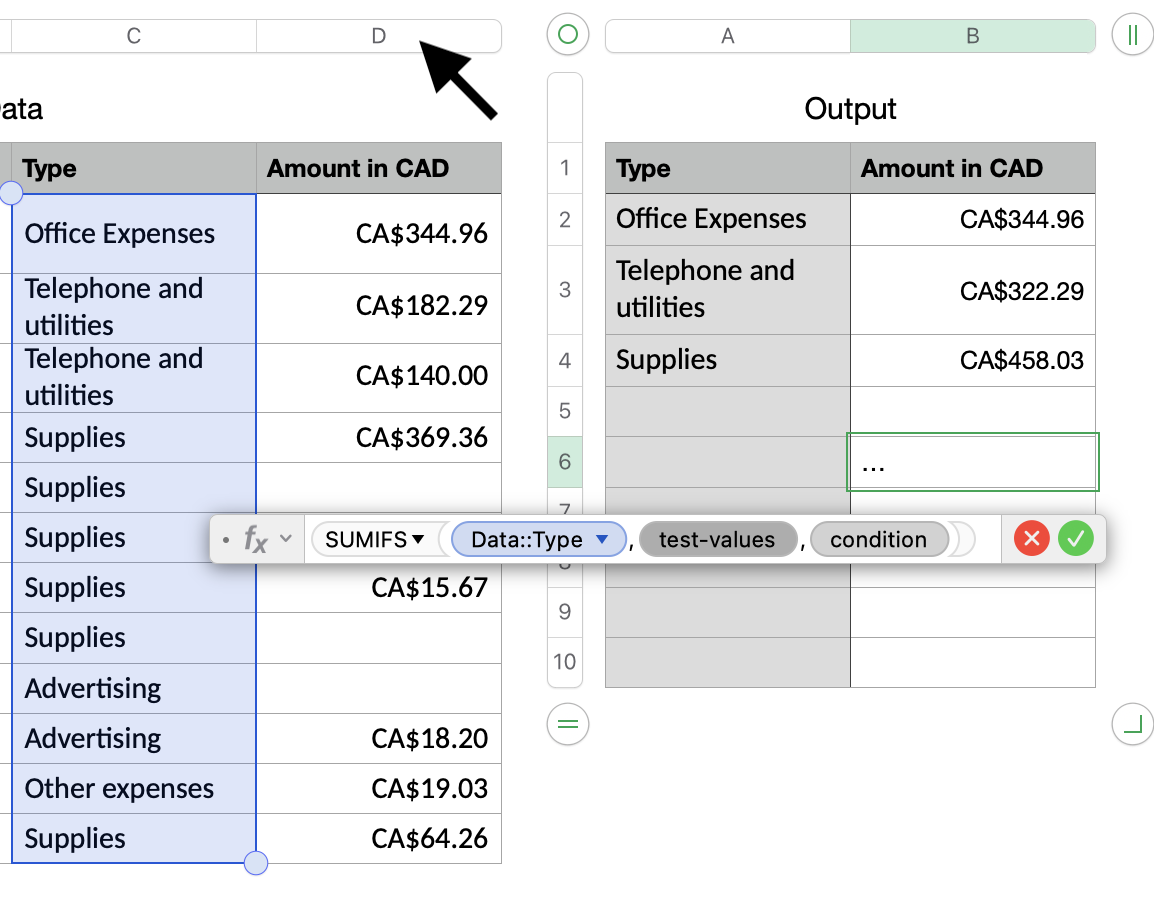Accept the formula with green checkmark
The width and height of the screenshot is (1154, 906).
coord(1076,540)
